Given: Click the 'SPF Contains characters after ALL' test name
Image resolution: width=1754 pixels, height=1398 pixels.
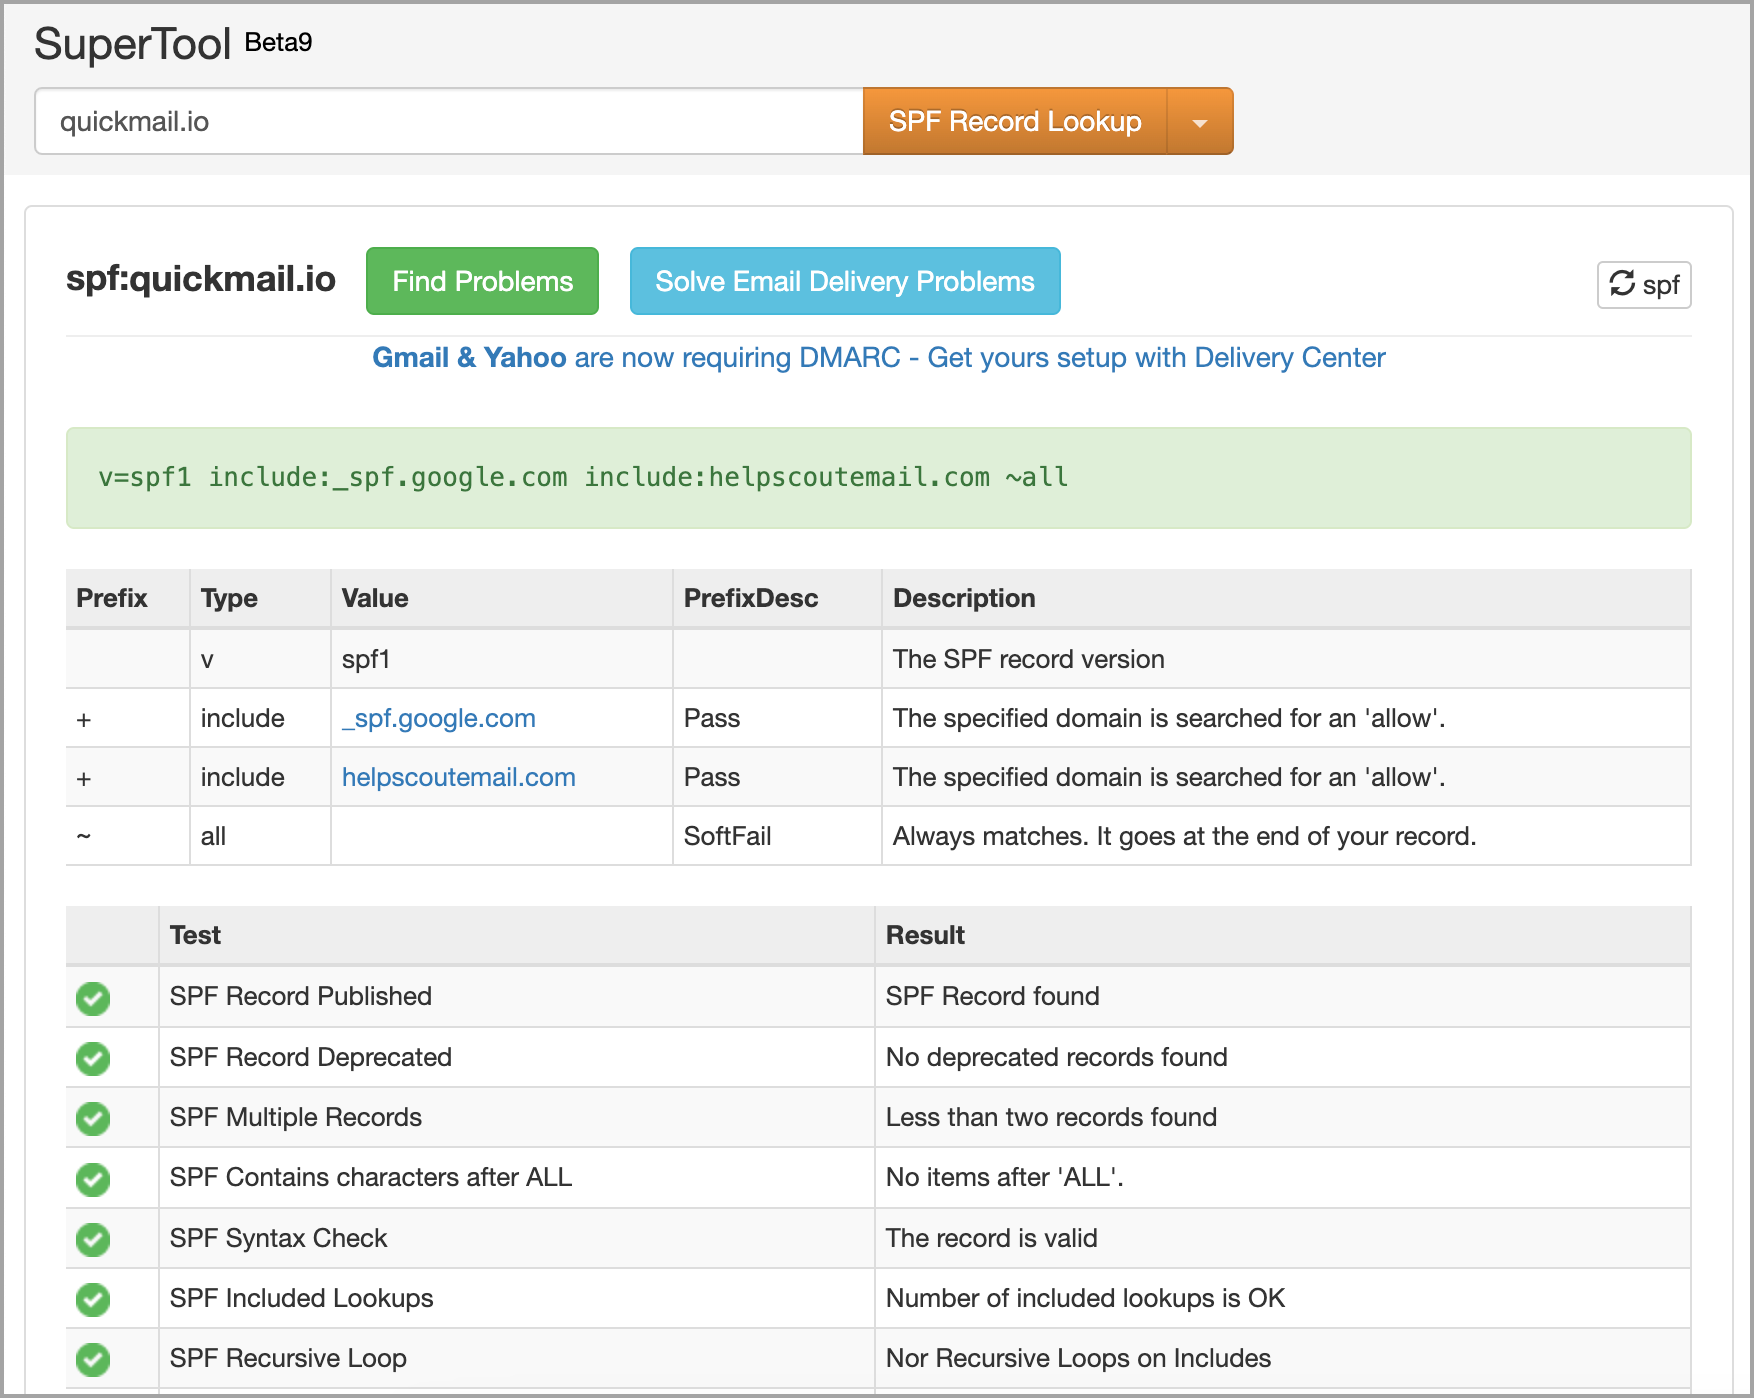Looking at the screenshot, I should pos(371,1177).
